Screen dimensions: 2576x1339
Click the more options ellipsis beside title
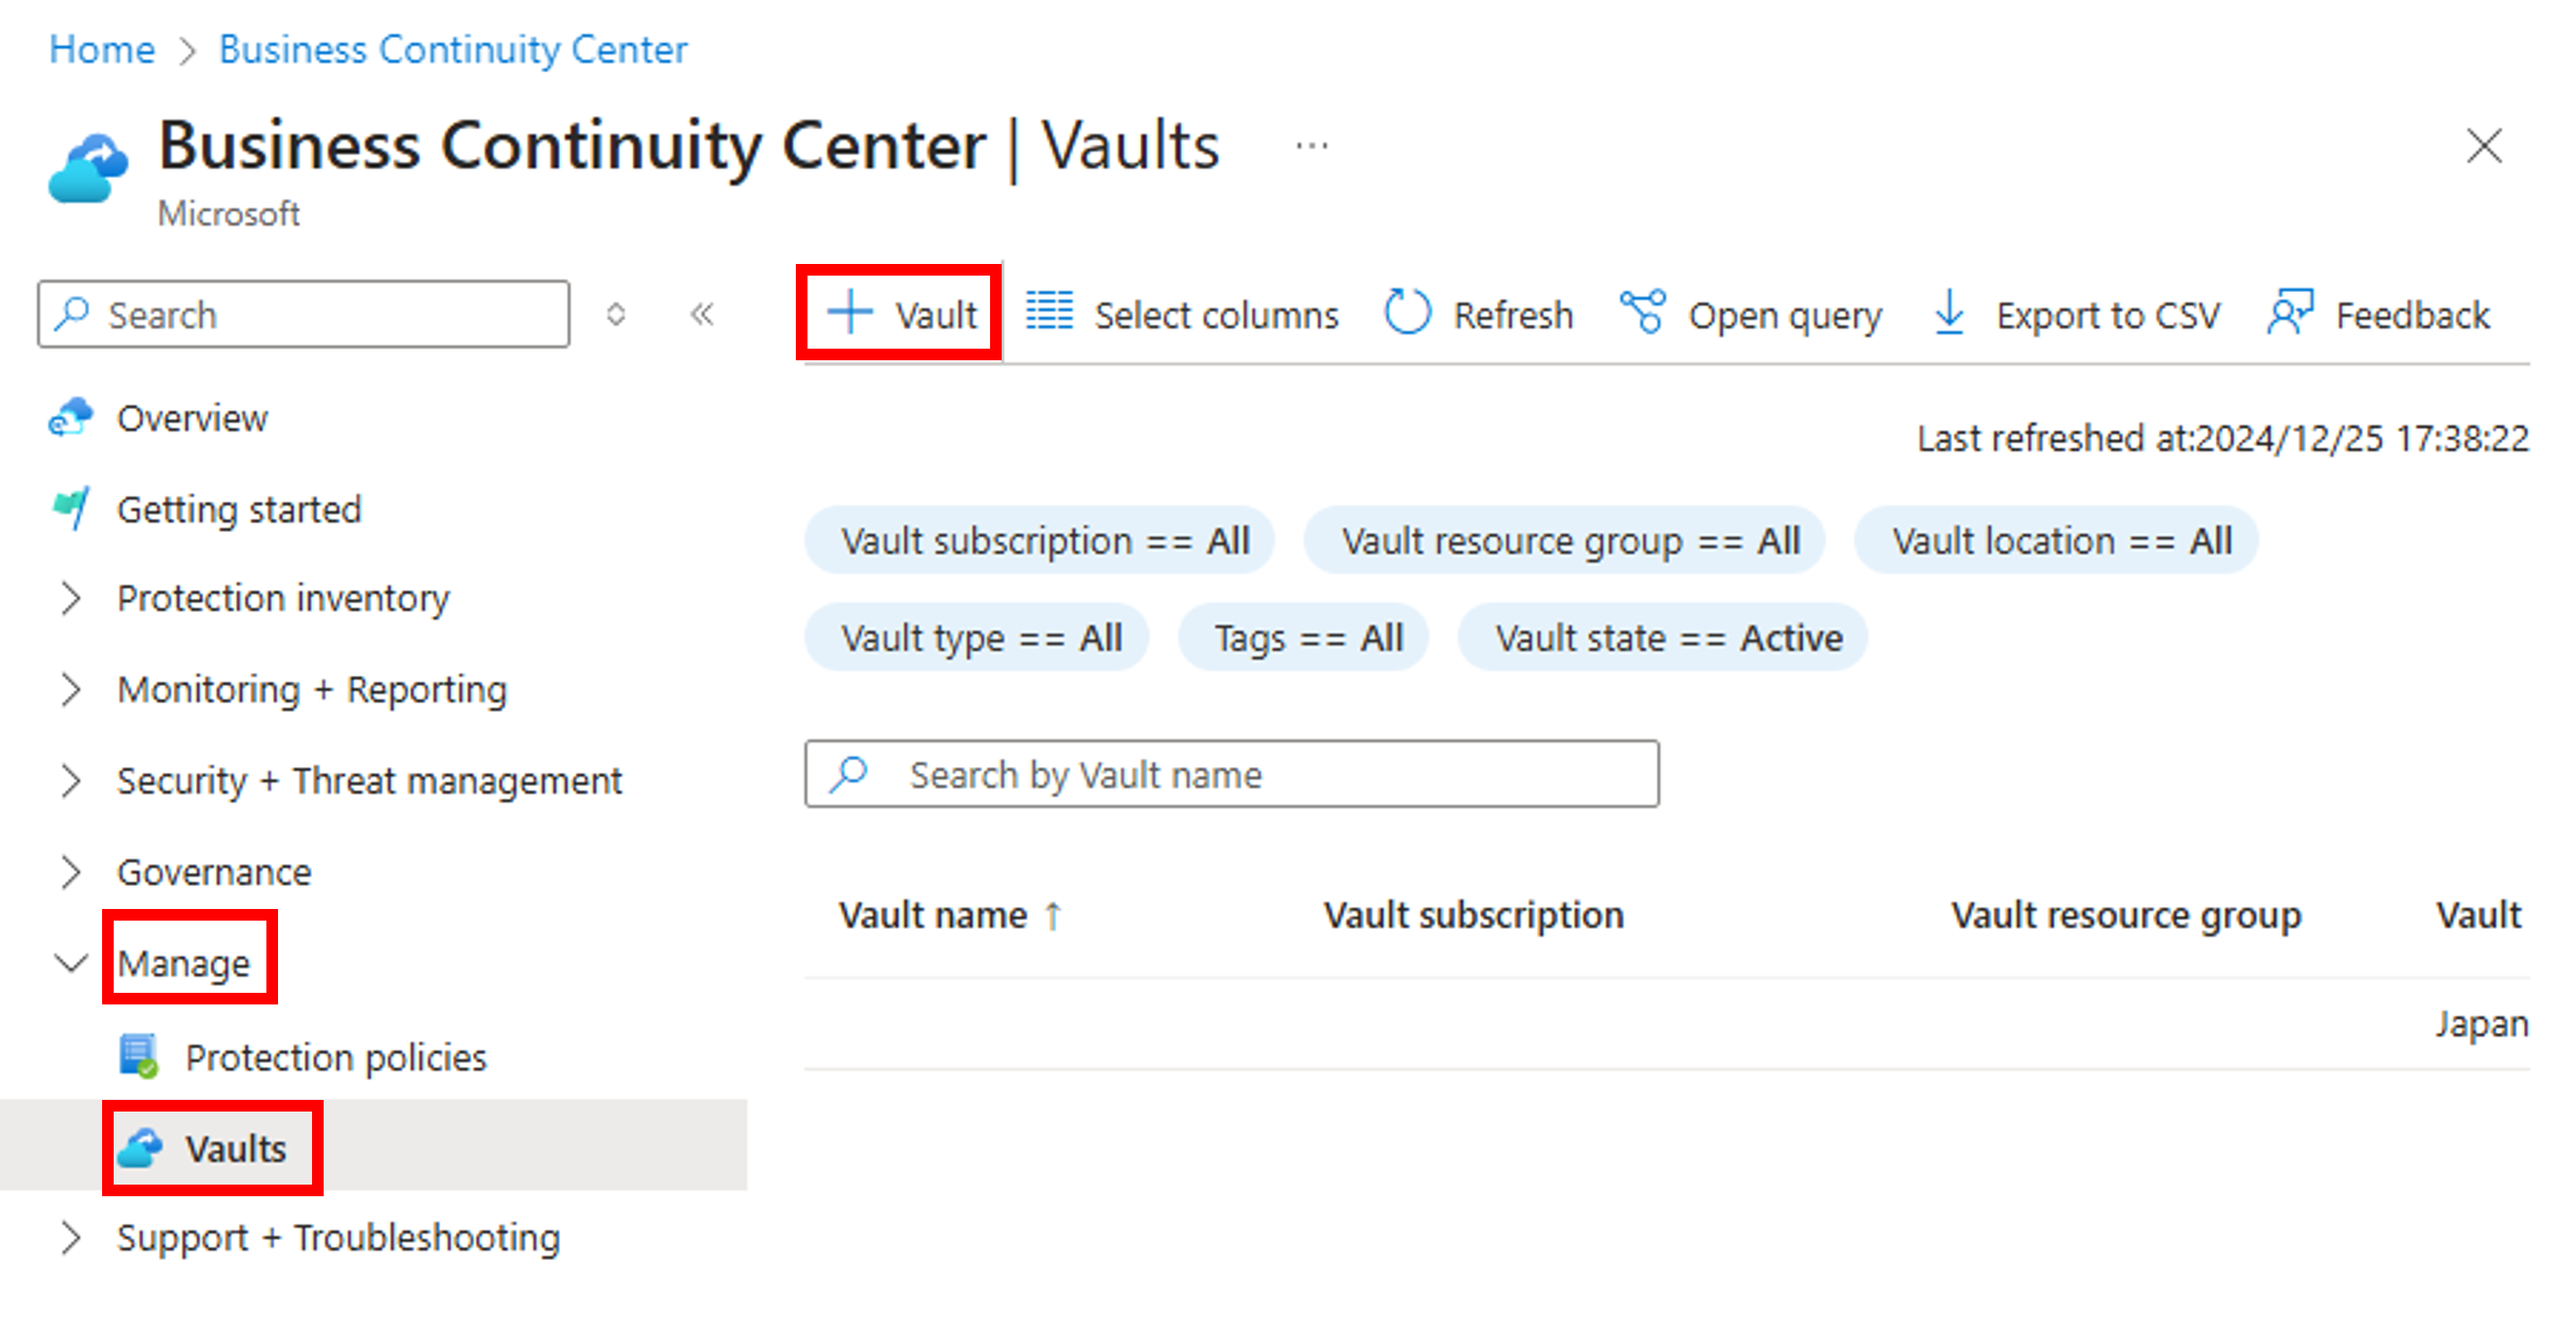click(1311, 147)
